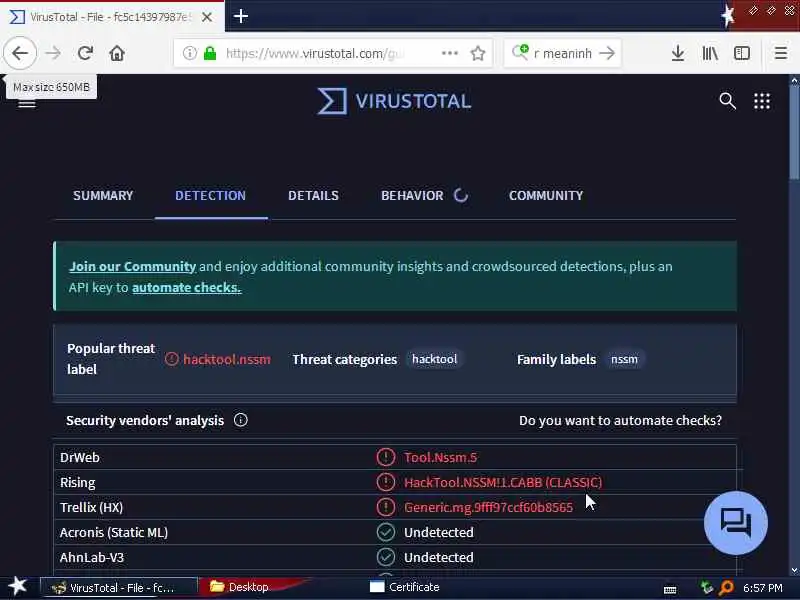This screenshot has height=600, width=800.
Task: Open the browser home page
Action: [x=117, y=53]
